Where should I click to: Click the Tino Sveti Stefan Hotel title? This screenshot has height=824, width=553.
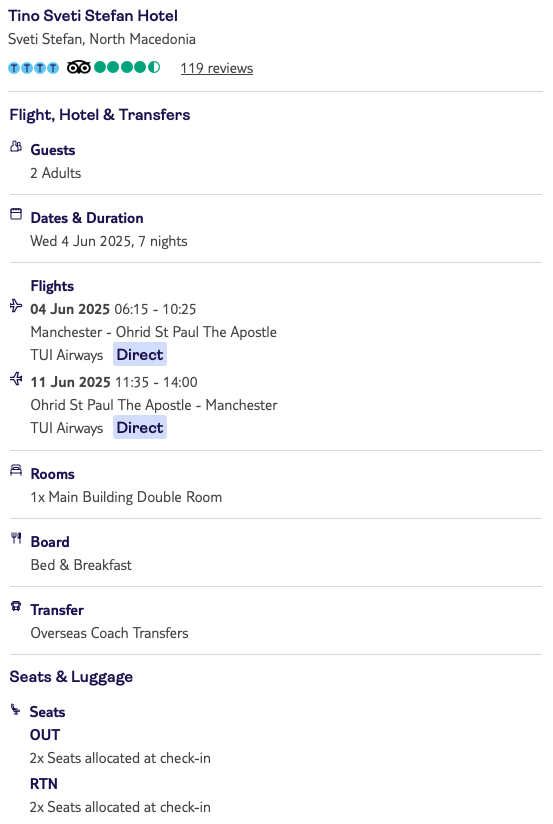point(93,16)
